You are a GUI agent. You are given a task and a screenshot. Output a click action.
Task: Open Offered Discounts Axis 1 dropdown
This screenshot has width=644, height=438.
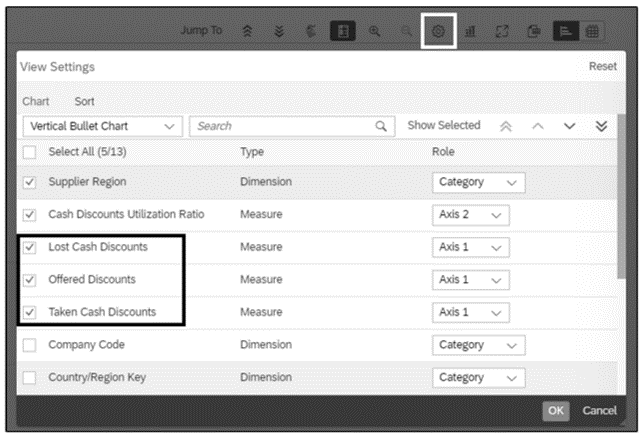click(471, 280)
